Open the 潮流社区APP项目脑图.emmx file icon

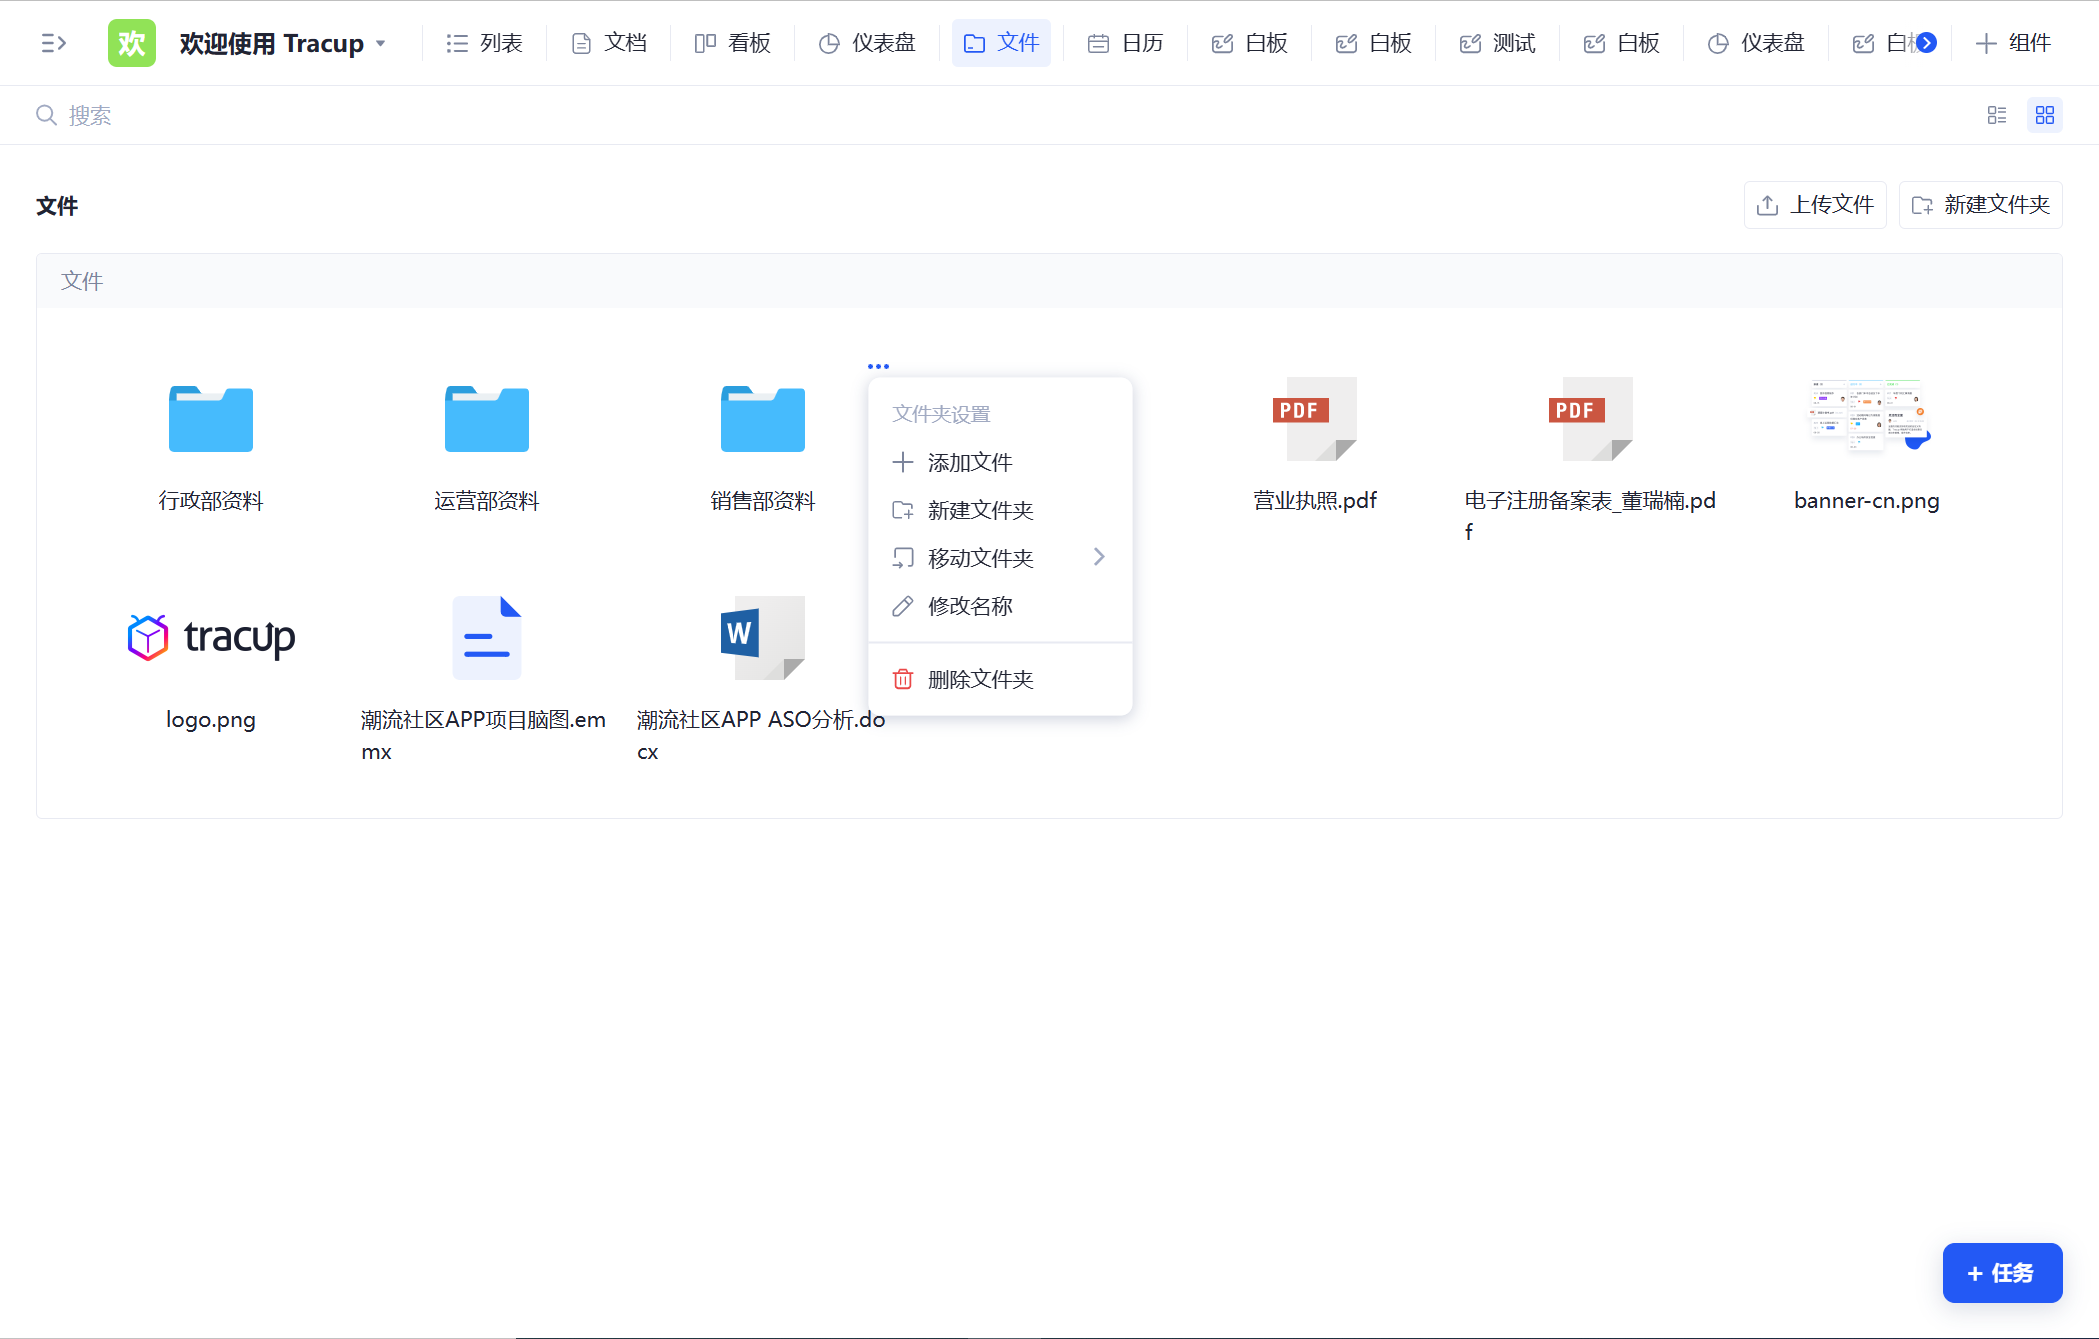coord(487,638)
